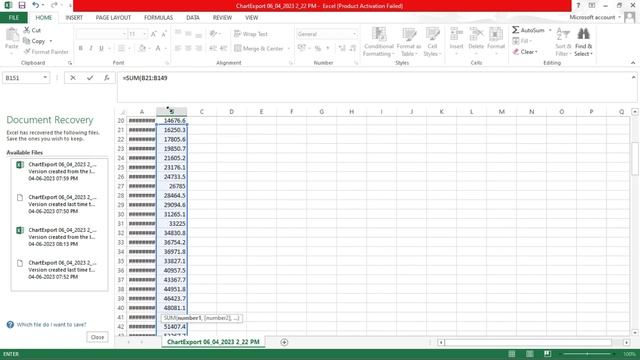
Task: Open recovered file from 07:59 PM
Action: point(59,171)
